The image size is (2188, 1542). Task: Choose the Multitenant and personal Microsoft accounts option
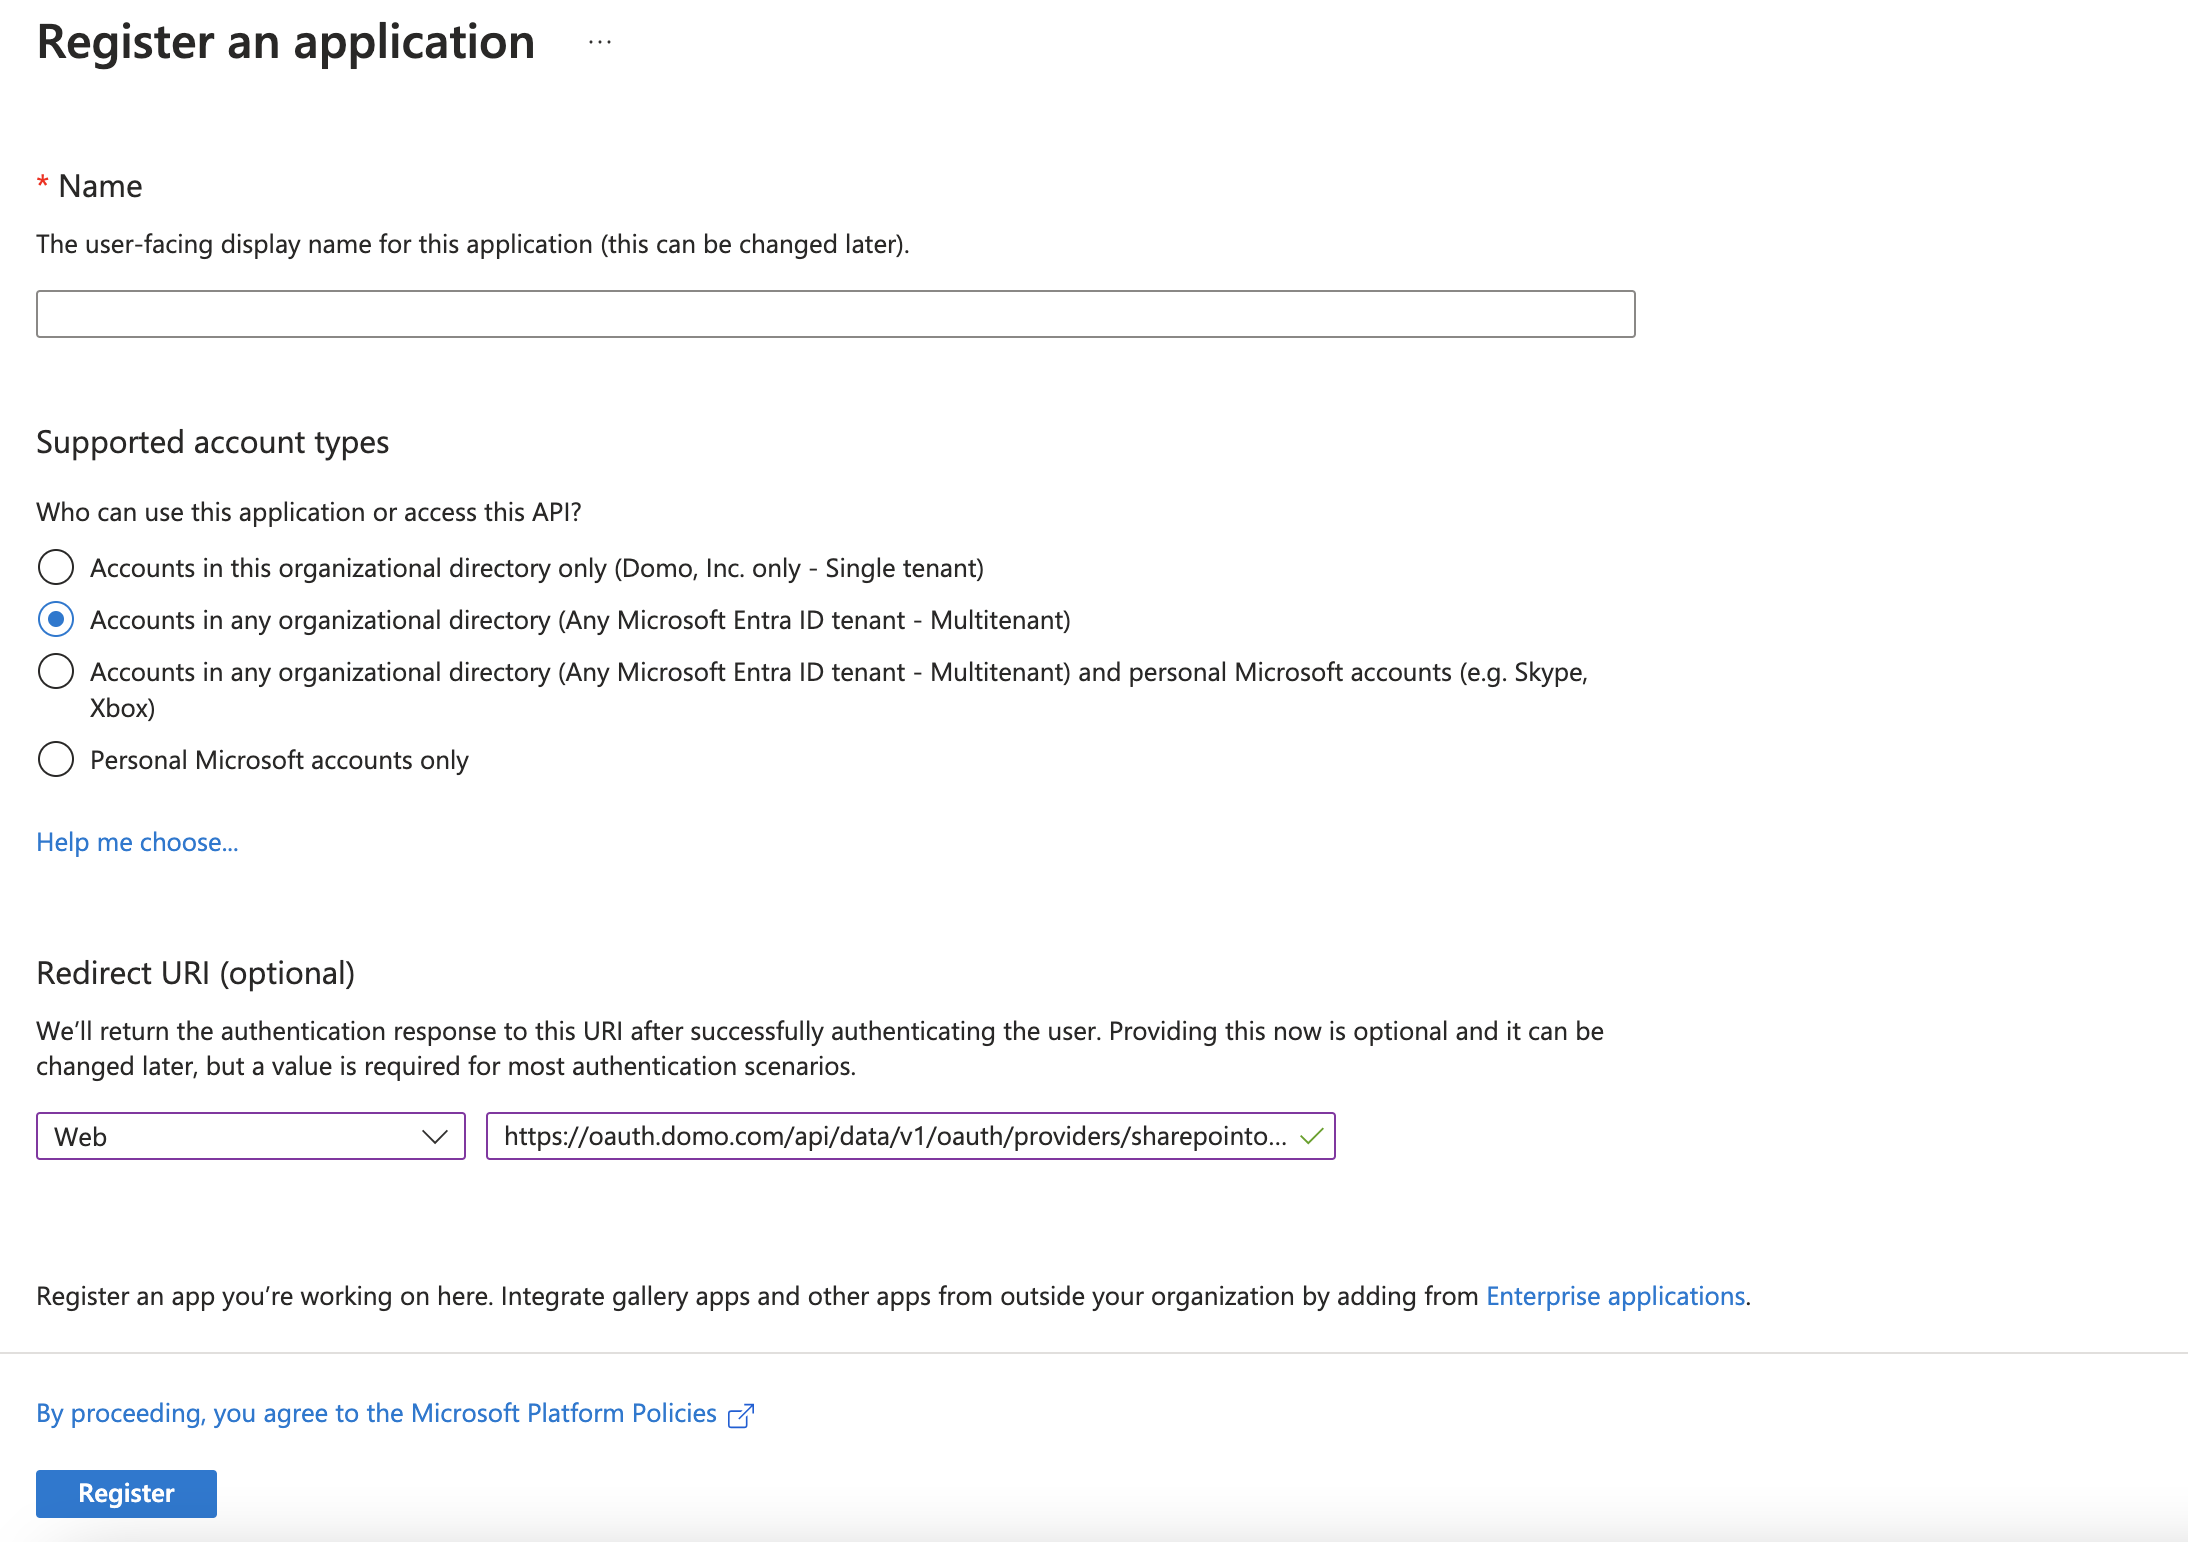[x=56, y=671]
